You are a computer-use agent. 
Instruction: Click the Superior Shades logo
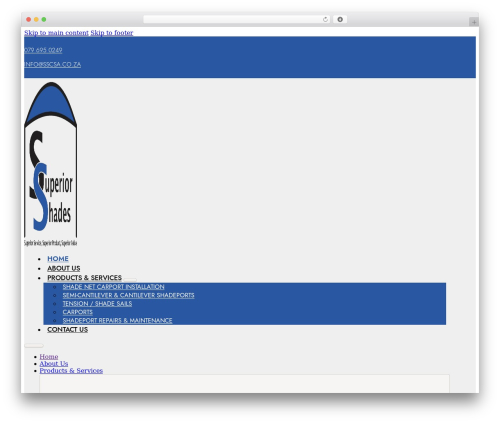[x=51, y=164]
